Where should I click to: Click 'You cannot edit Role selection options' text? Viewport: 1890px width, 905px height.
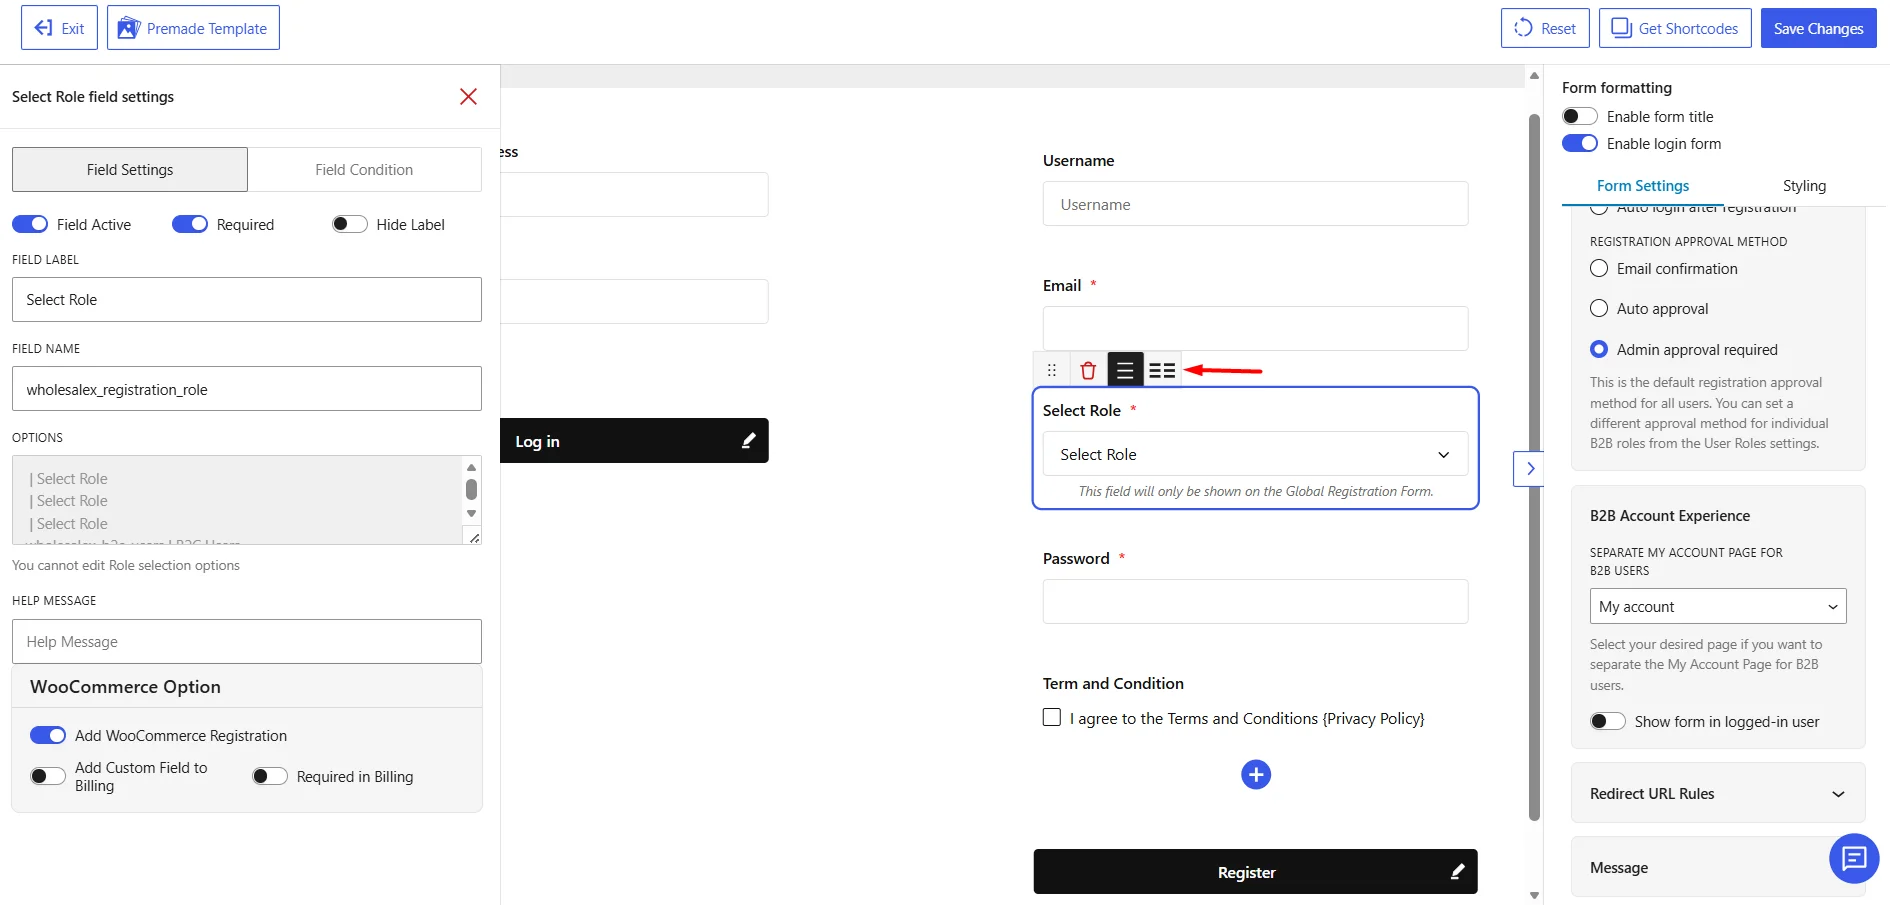coord(126,565)
